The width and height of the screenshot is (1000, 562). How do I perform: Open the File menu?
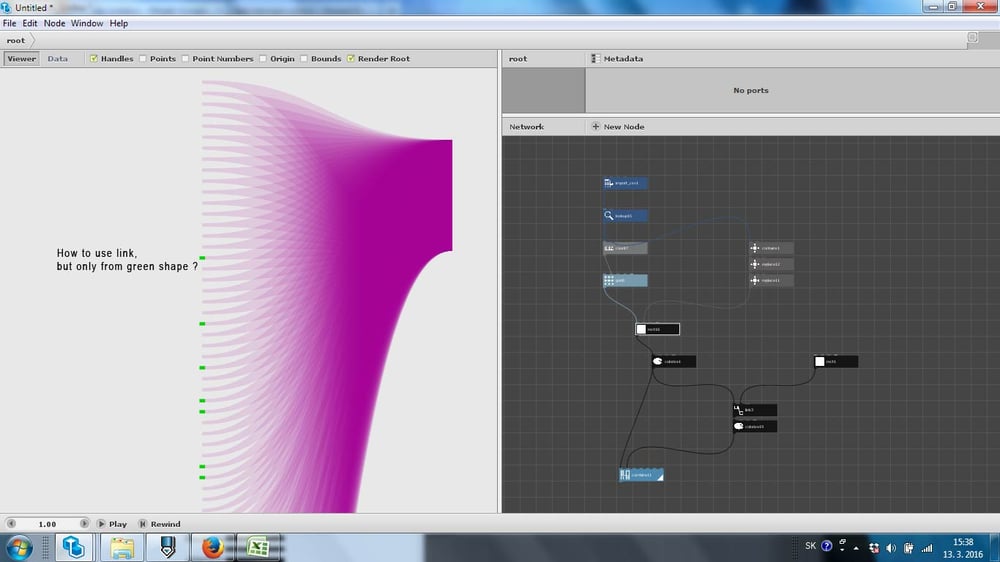10,23
